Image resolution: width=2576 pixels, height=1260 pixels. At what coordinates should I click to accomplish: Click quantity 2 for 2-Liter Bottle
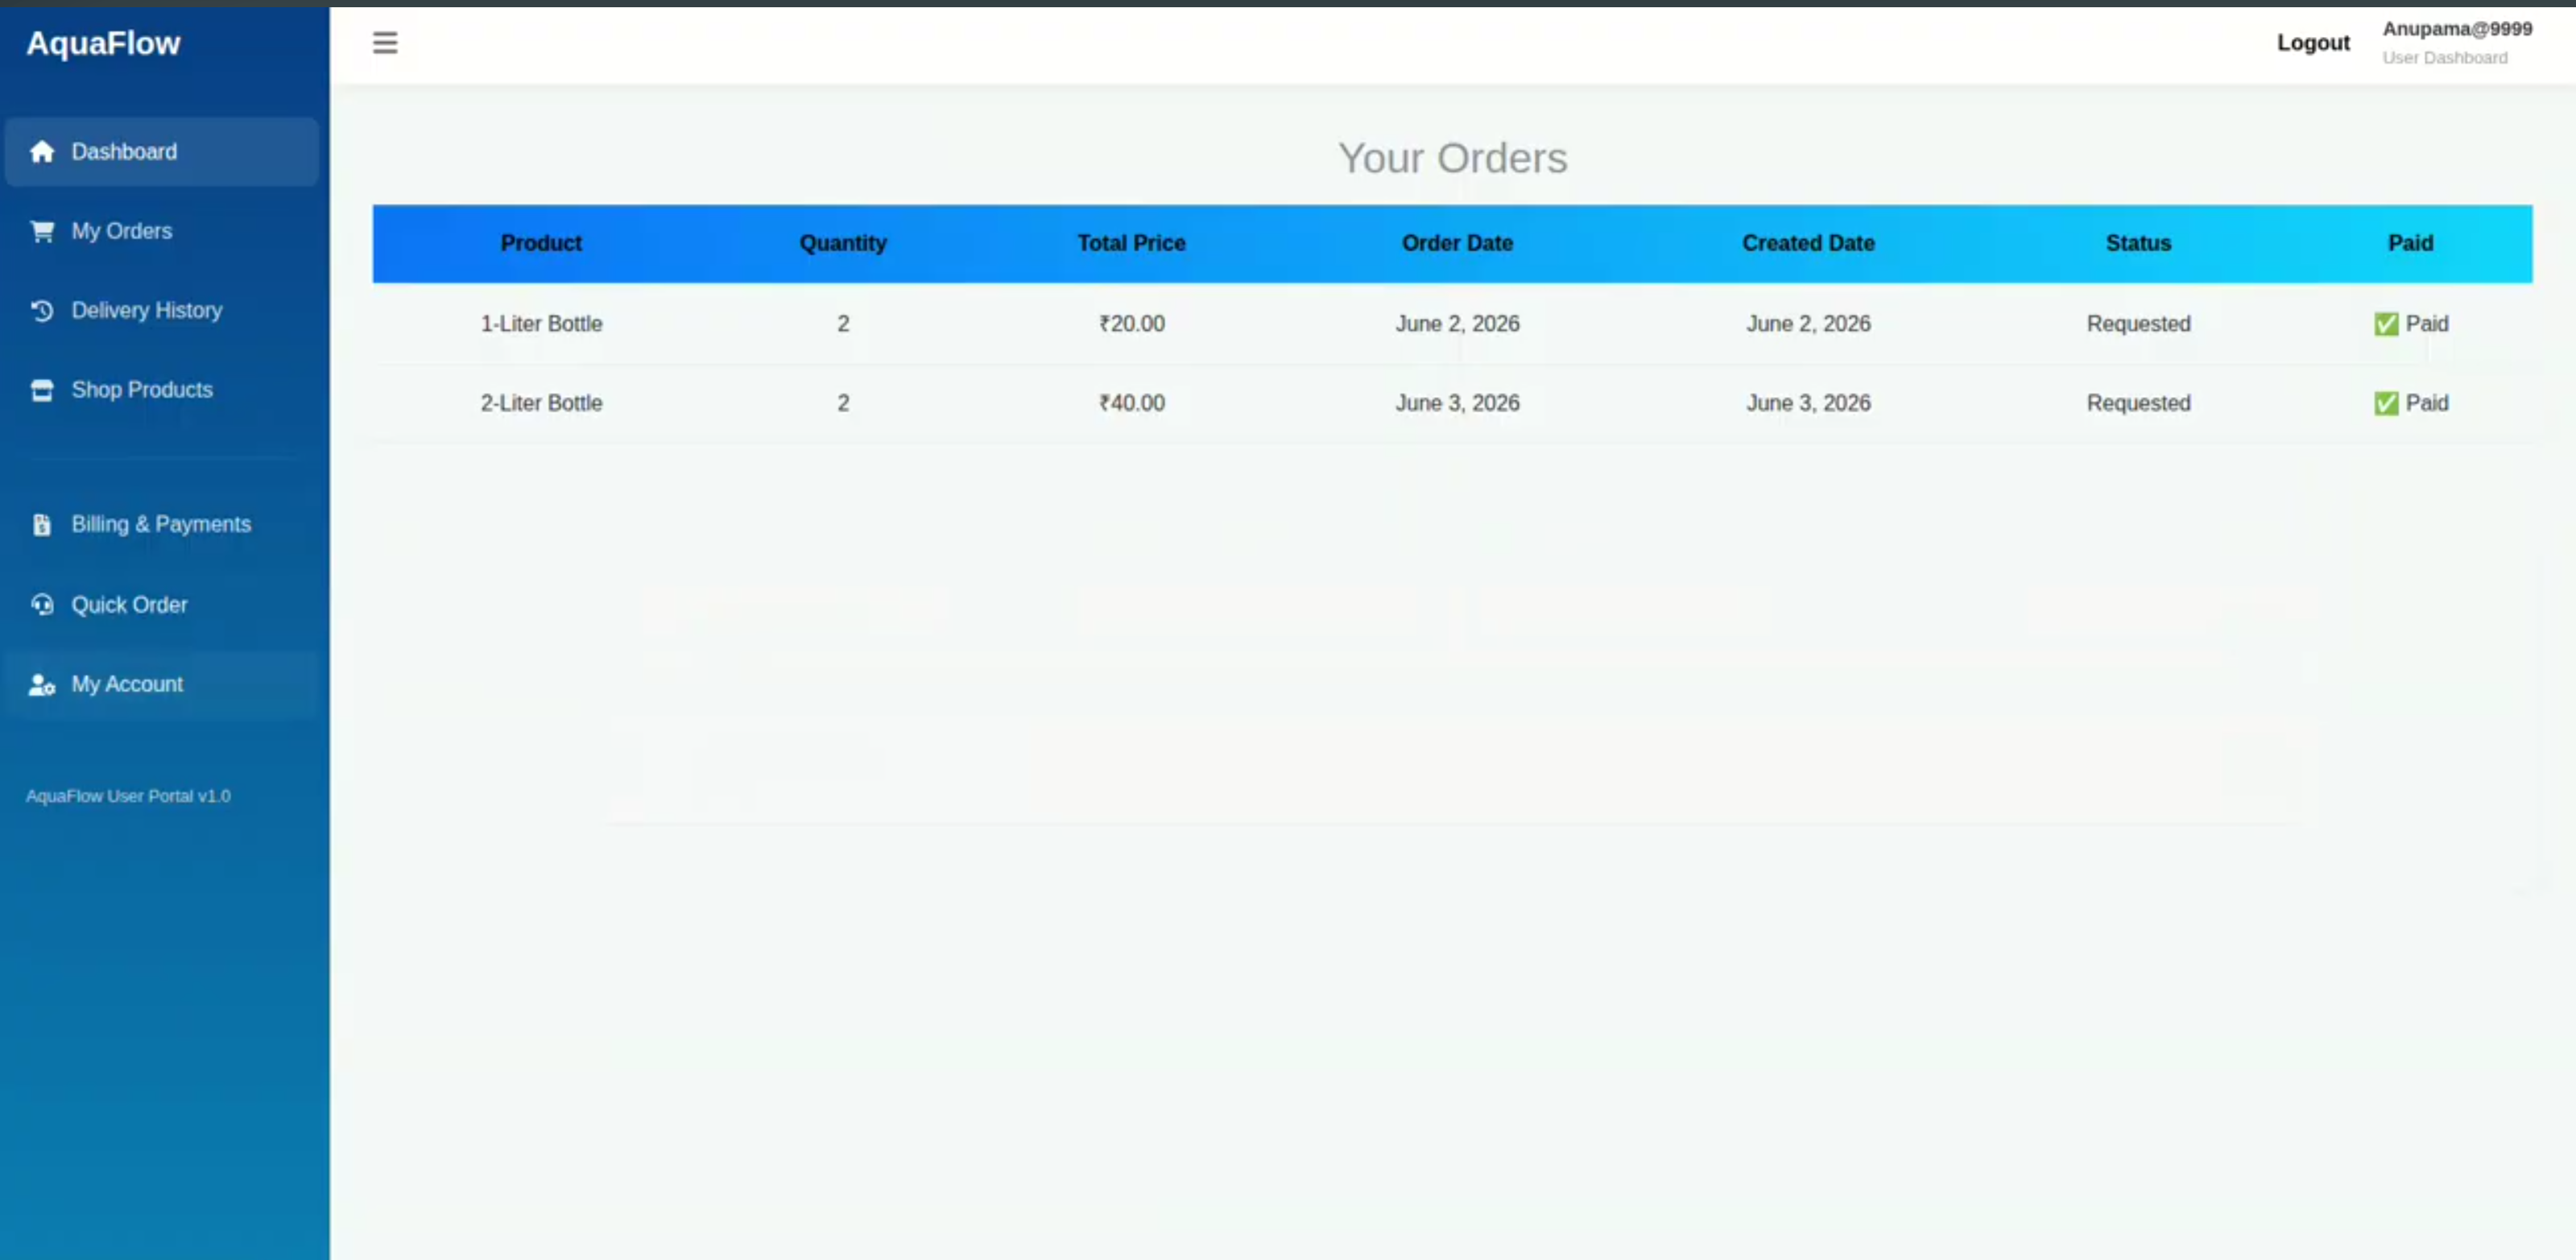tap(843, 403)
